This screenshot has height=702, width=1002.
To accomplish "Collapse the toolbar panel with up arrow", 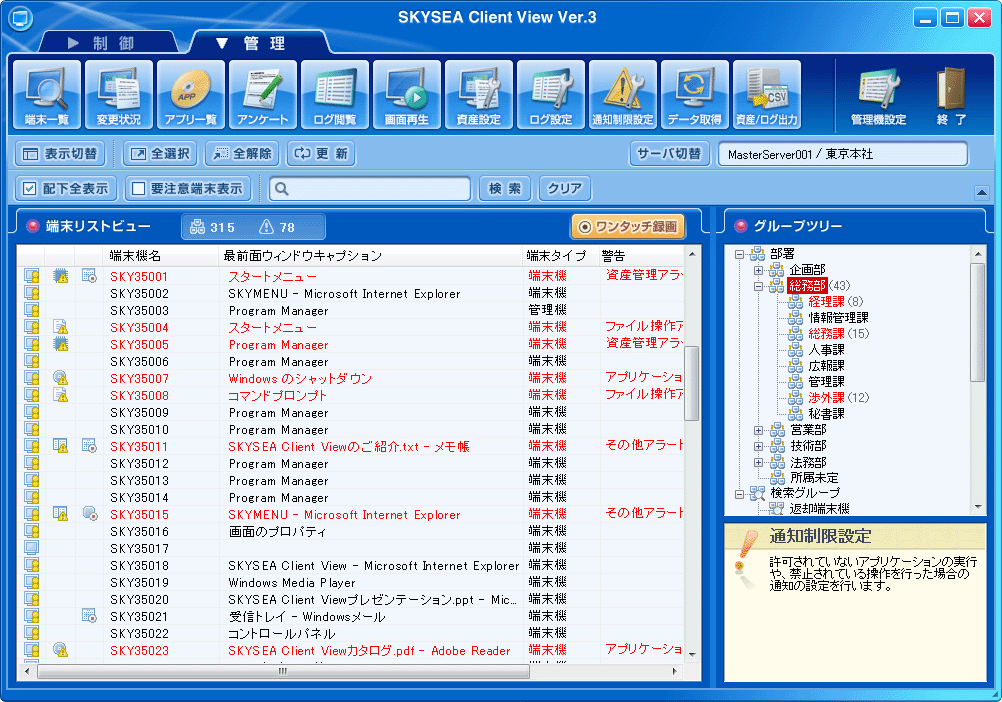I will tap(982, 192).
